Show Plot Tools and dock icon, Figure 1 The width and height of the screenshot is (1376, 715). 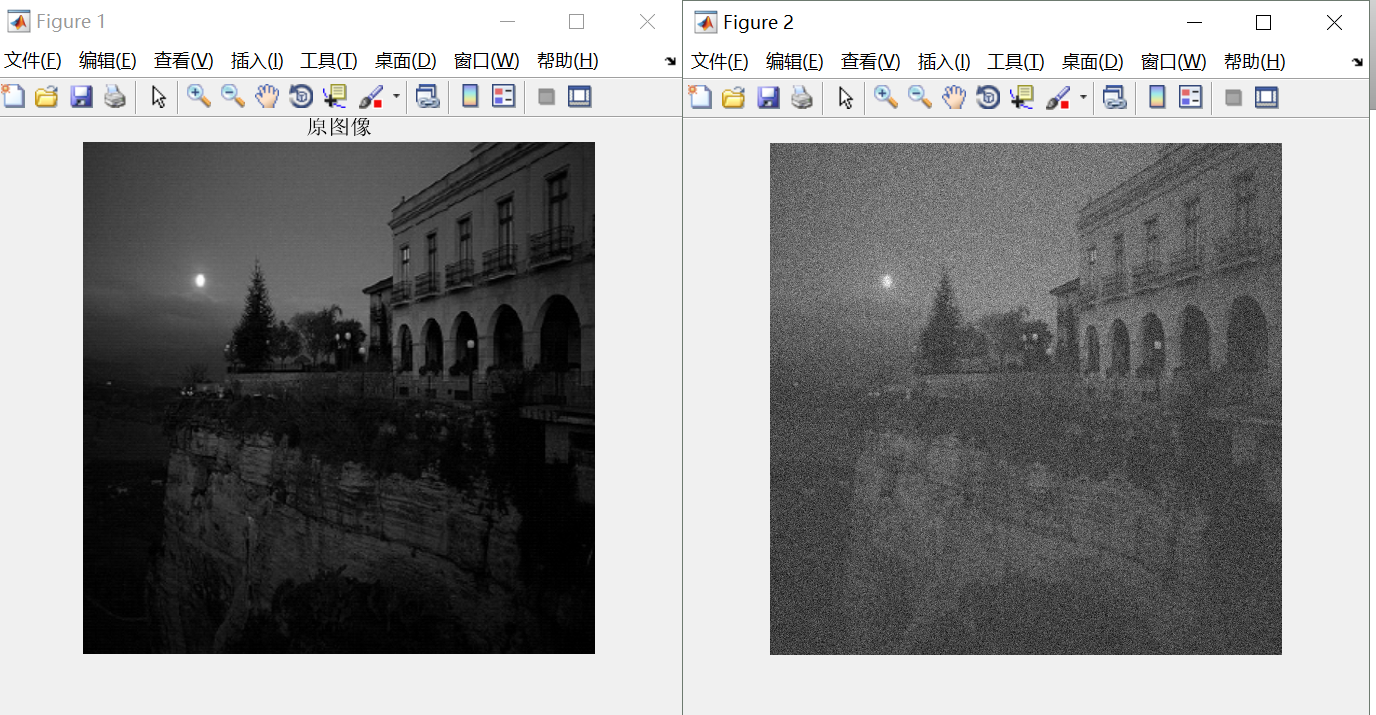coord(580,97)
